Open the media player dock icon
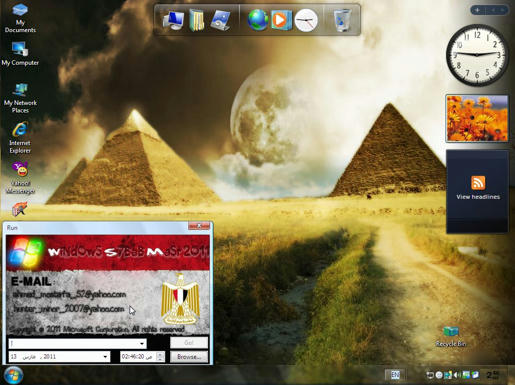 click(x=281, y=20)
